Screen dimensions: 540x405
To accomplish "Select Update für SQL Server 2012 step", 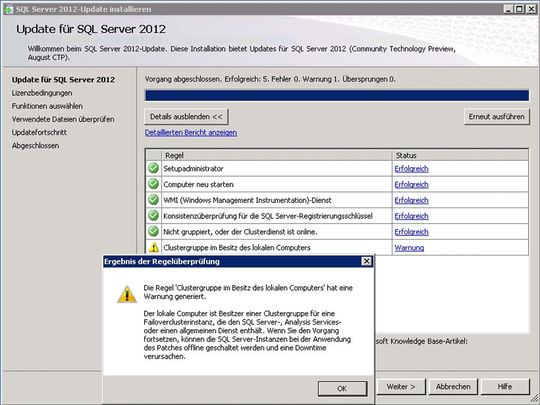I will [63, 80].
